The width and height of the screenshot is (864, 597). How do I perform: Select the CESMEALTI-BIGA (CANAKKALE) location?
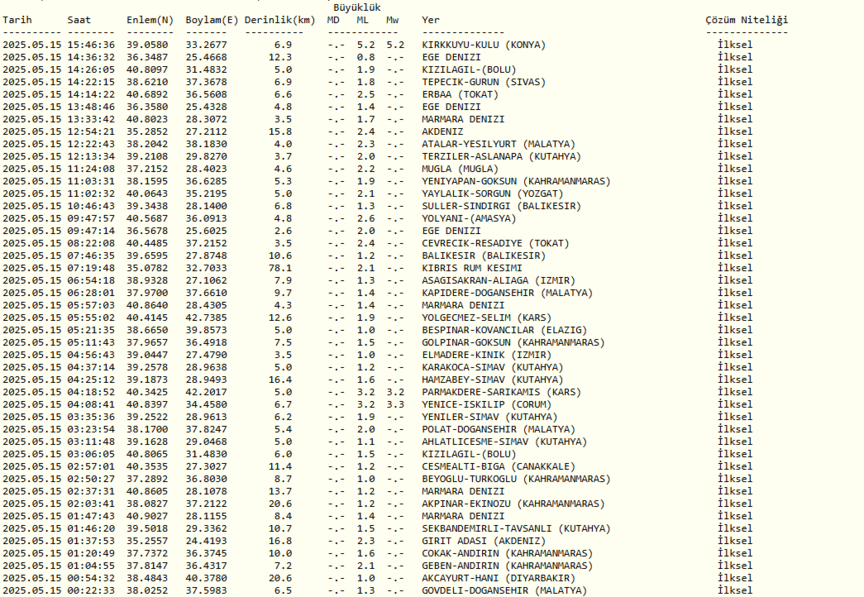click(x=497, y=466)
